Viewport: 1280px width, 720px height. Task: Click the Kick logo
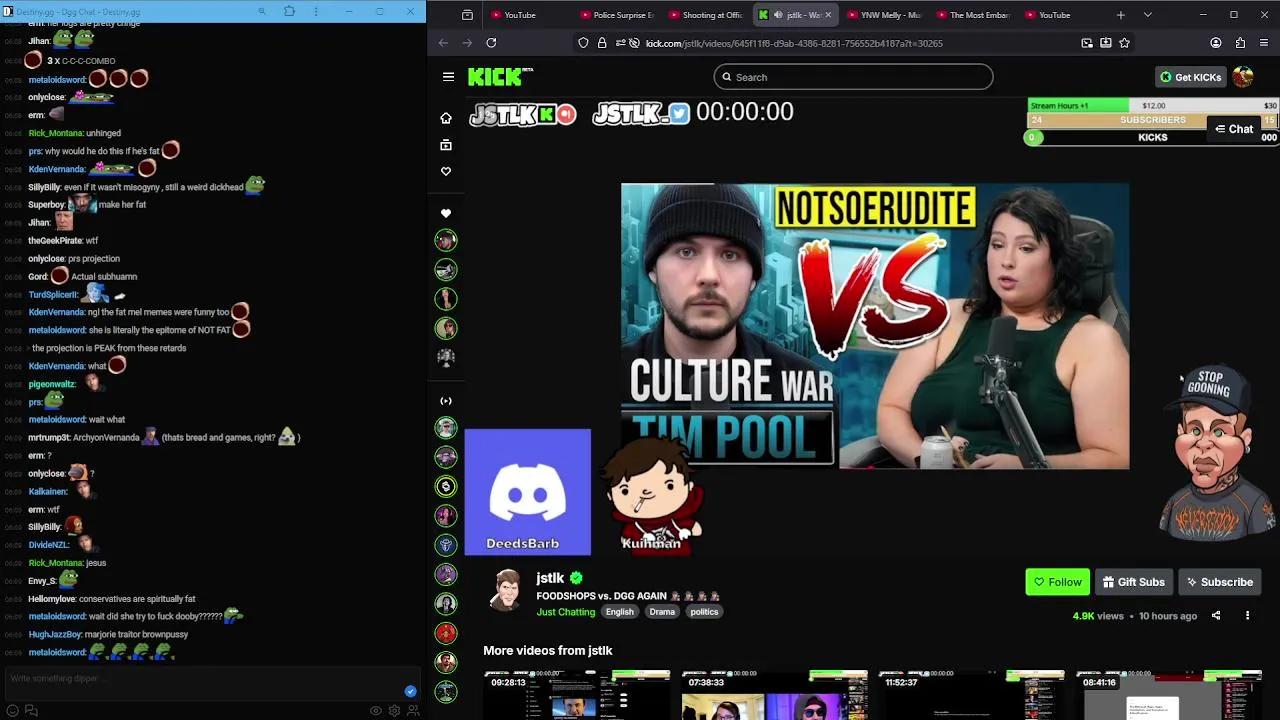click(500, 77)
